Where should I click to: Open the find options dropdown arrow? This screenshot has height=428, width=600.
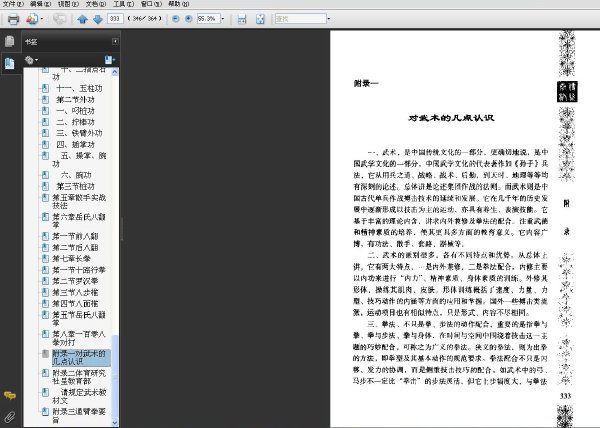point(329,18)
